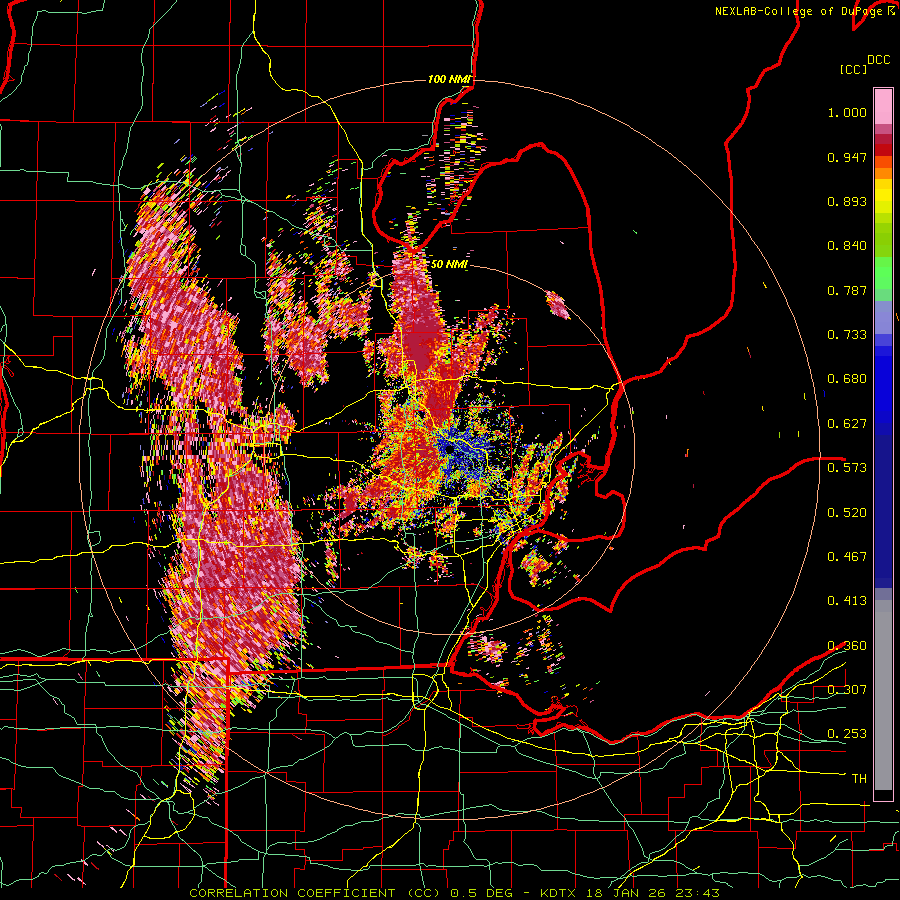Click the DCC product label

[878, 60]
